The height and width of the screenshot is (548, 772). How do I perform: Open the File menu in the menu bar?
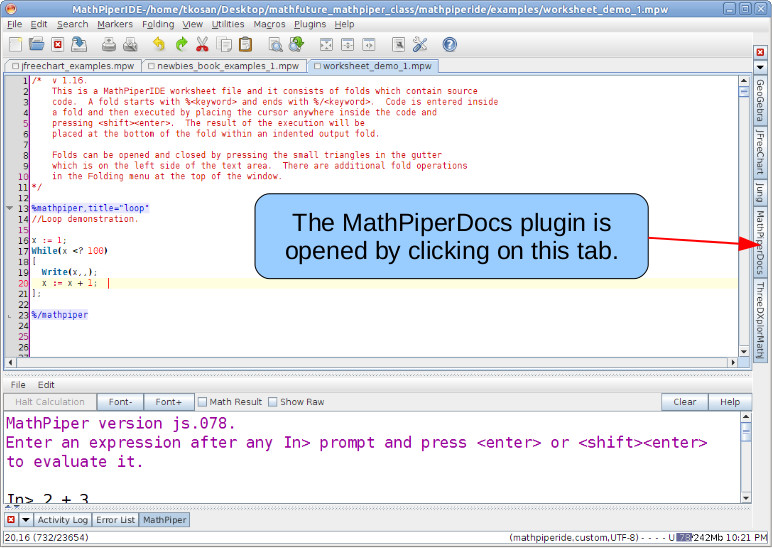[x=14, y=24]
